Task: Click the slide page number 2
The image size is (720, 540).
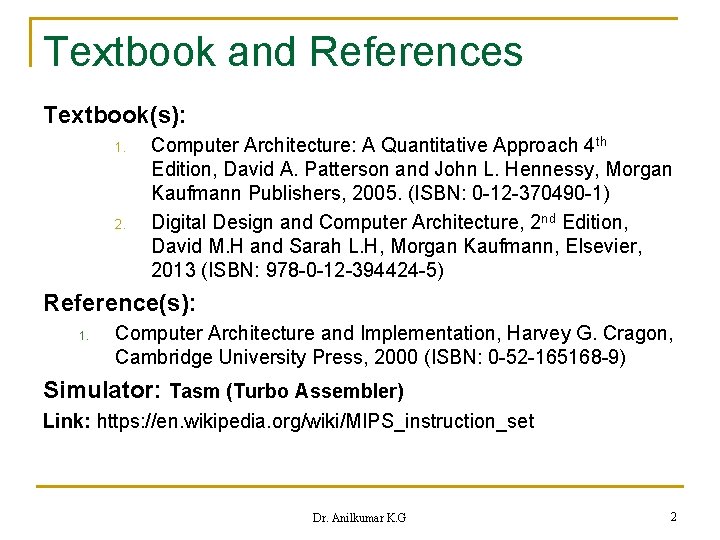Action: [673, 517]
